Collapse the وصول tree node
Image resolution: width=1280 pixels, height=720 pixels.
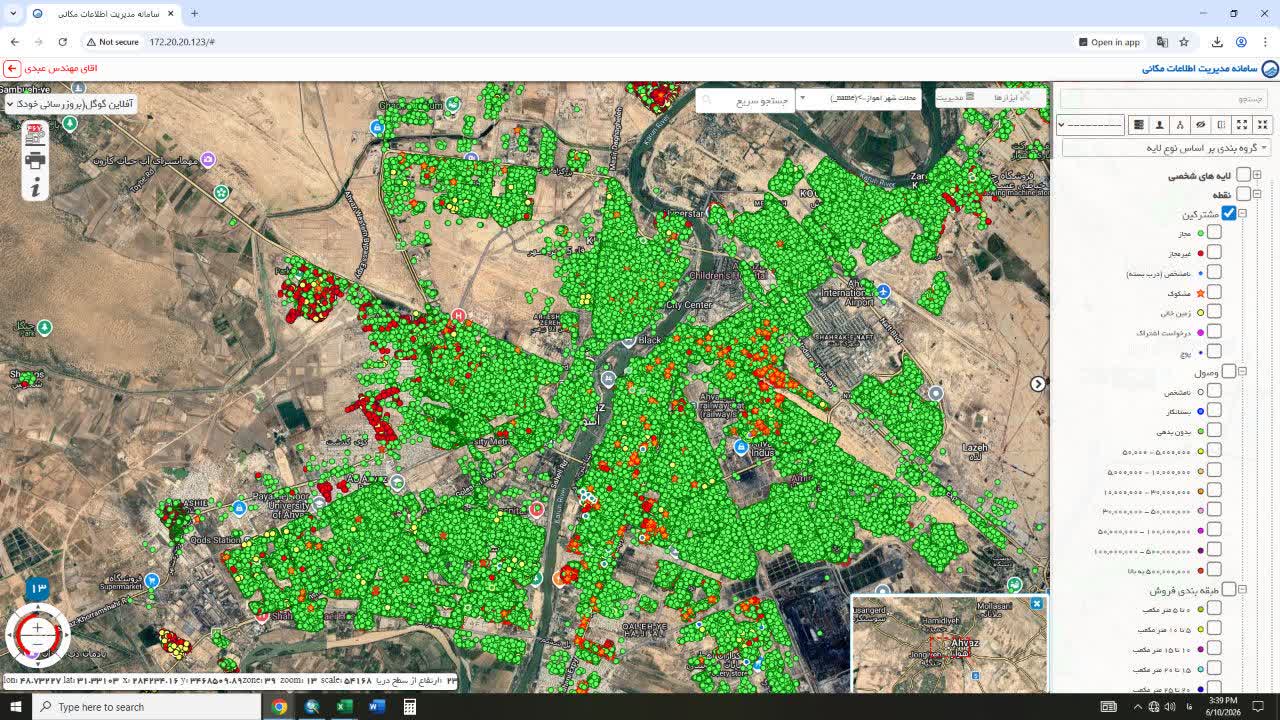1243,371
